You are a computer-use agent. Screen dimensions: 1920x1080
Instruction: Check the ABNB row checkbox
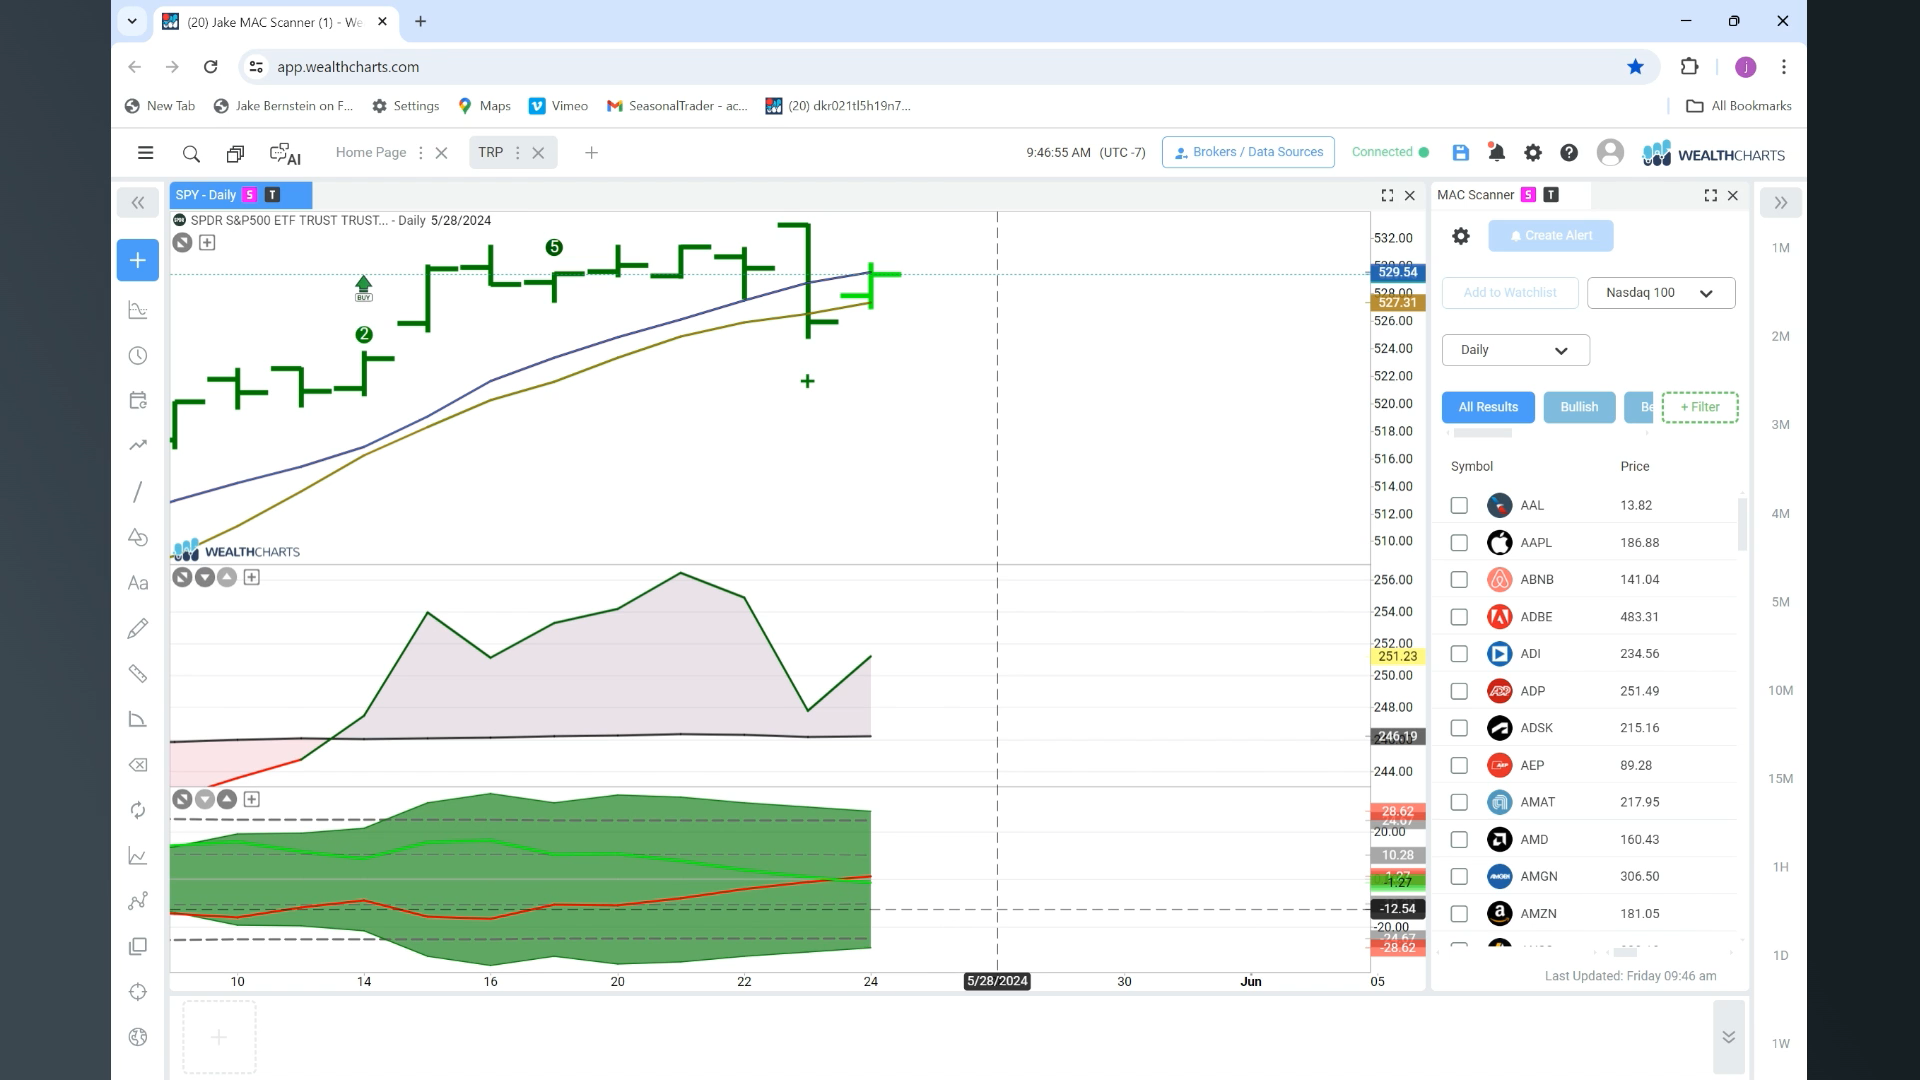[1459, 579]
